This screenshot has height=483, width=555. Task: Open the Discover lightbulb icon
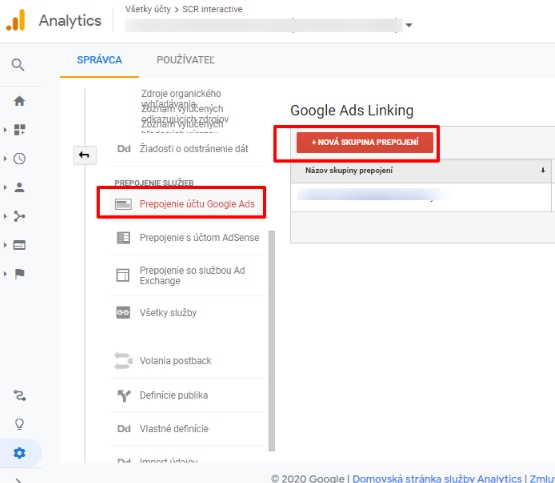point(19,424)
